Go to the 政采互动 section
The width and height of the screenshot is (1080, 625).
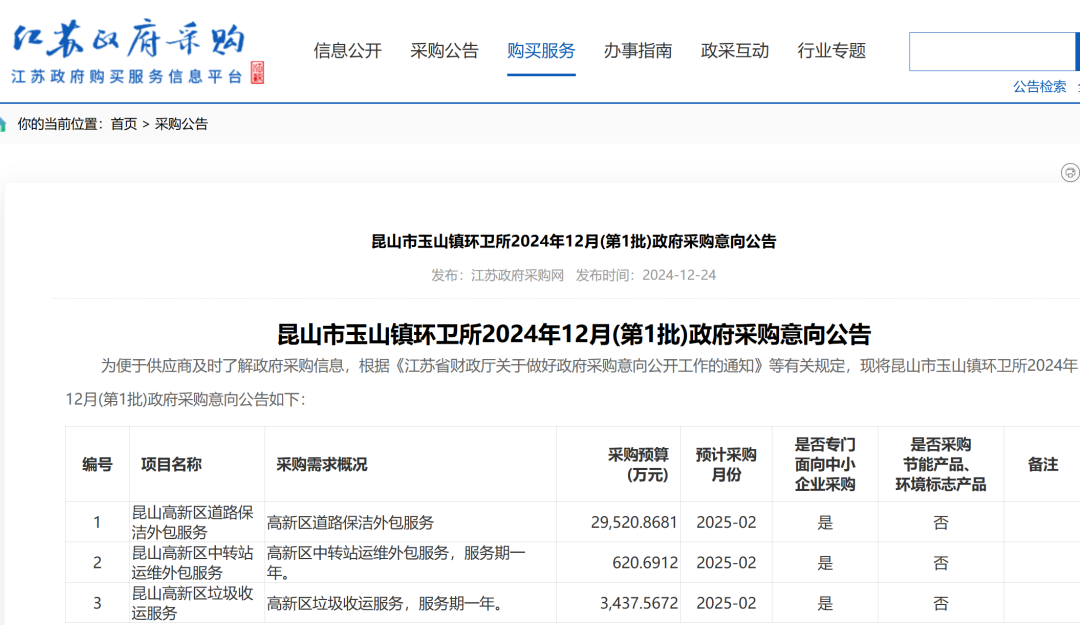point(735,50)
